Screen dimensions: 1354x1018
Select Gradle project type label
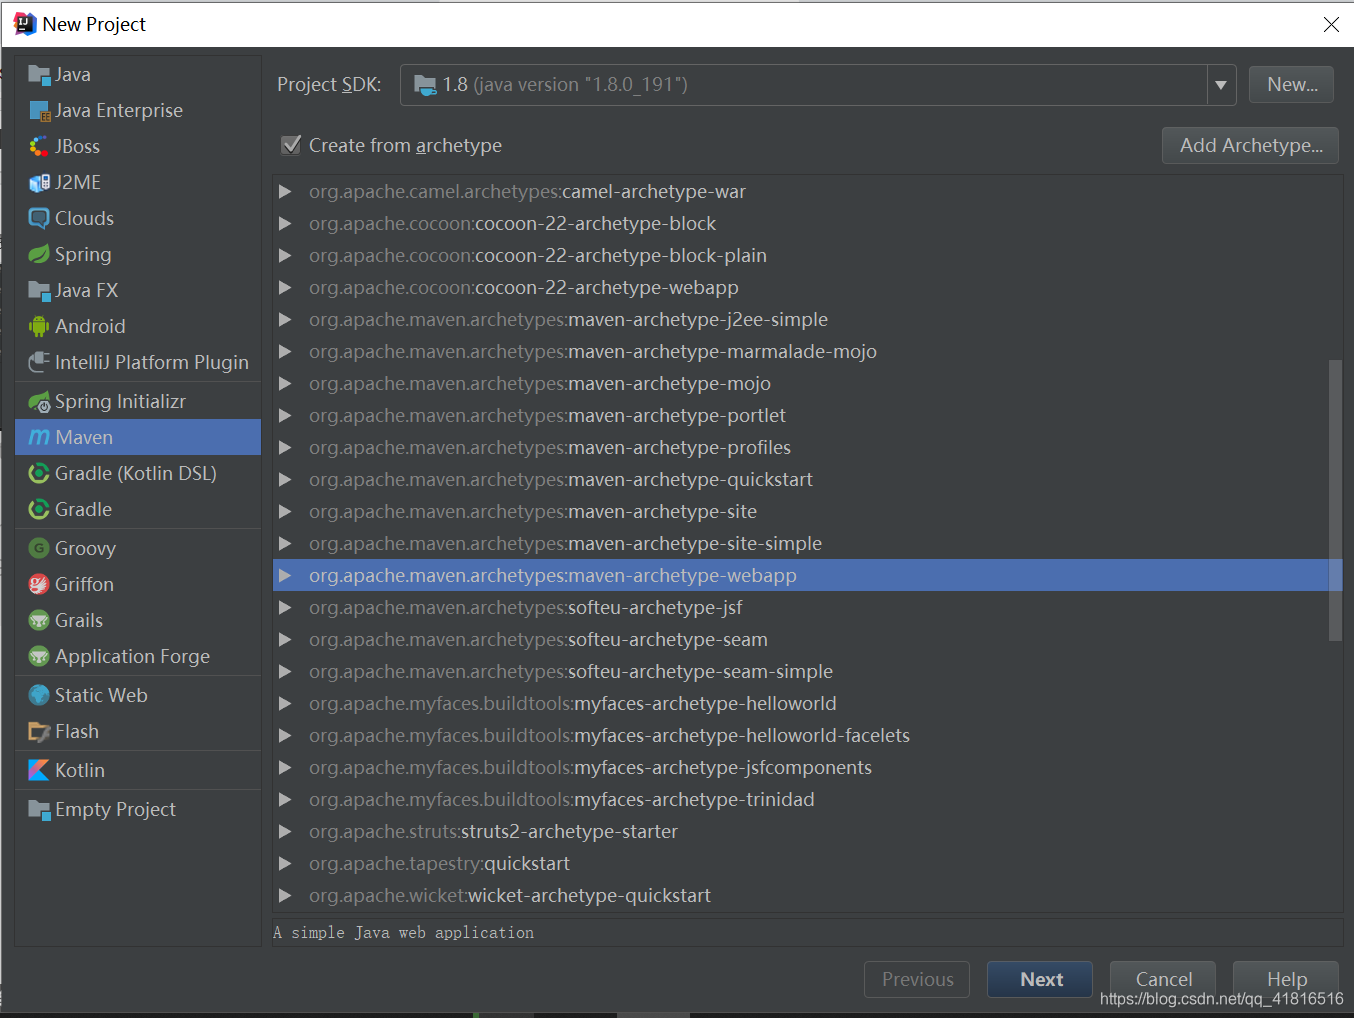coord(83,509)
